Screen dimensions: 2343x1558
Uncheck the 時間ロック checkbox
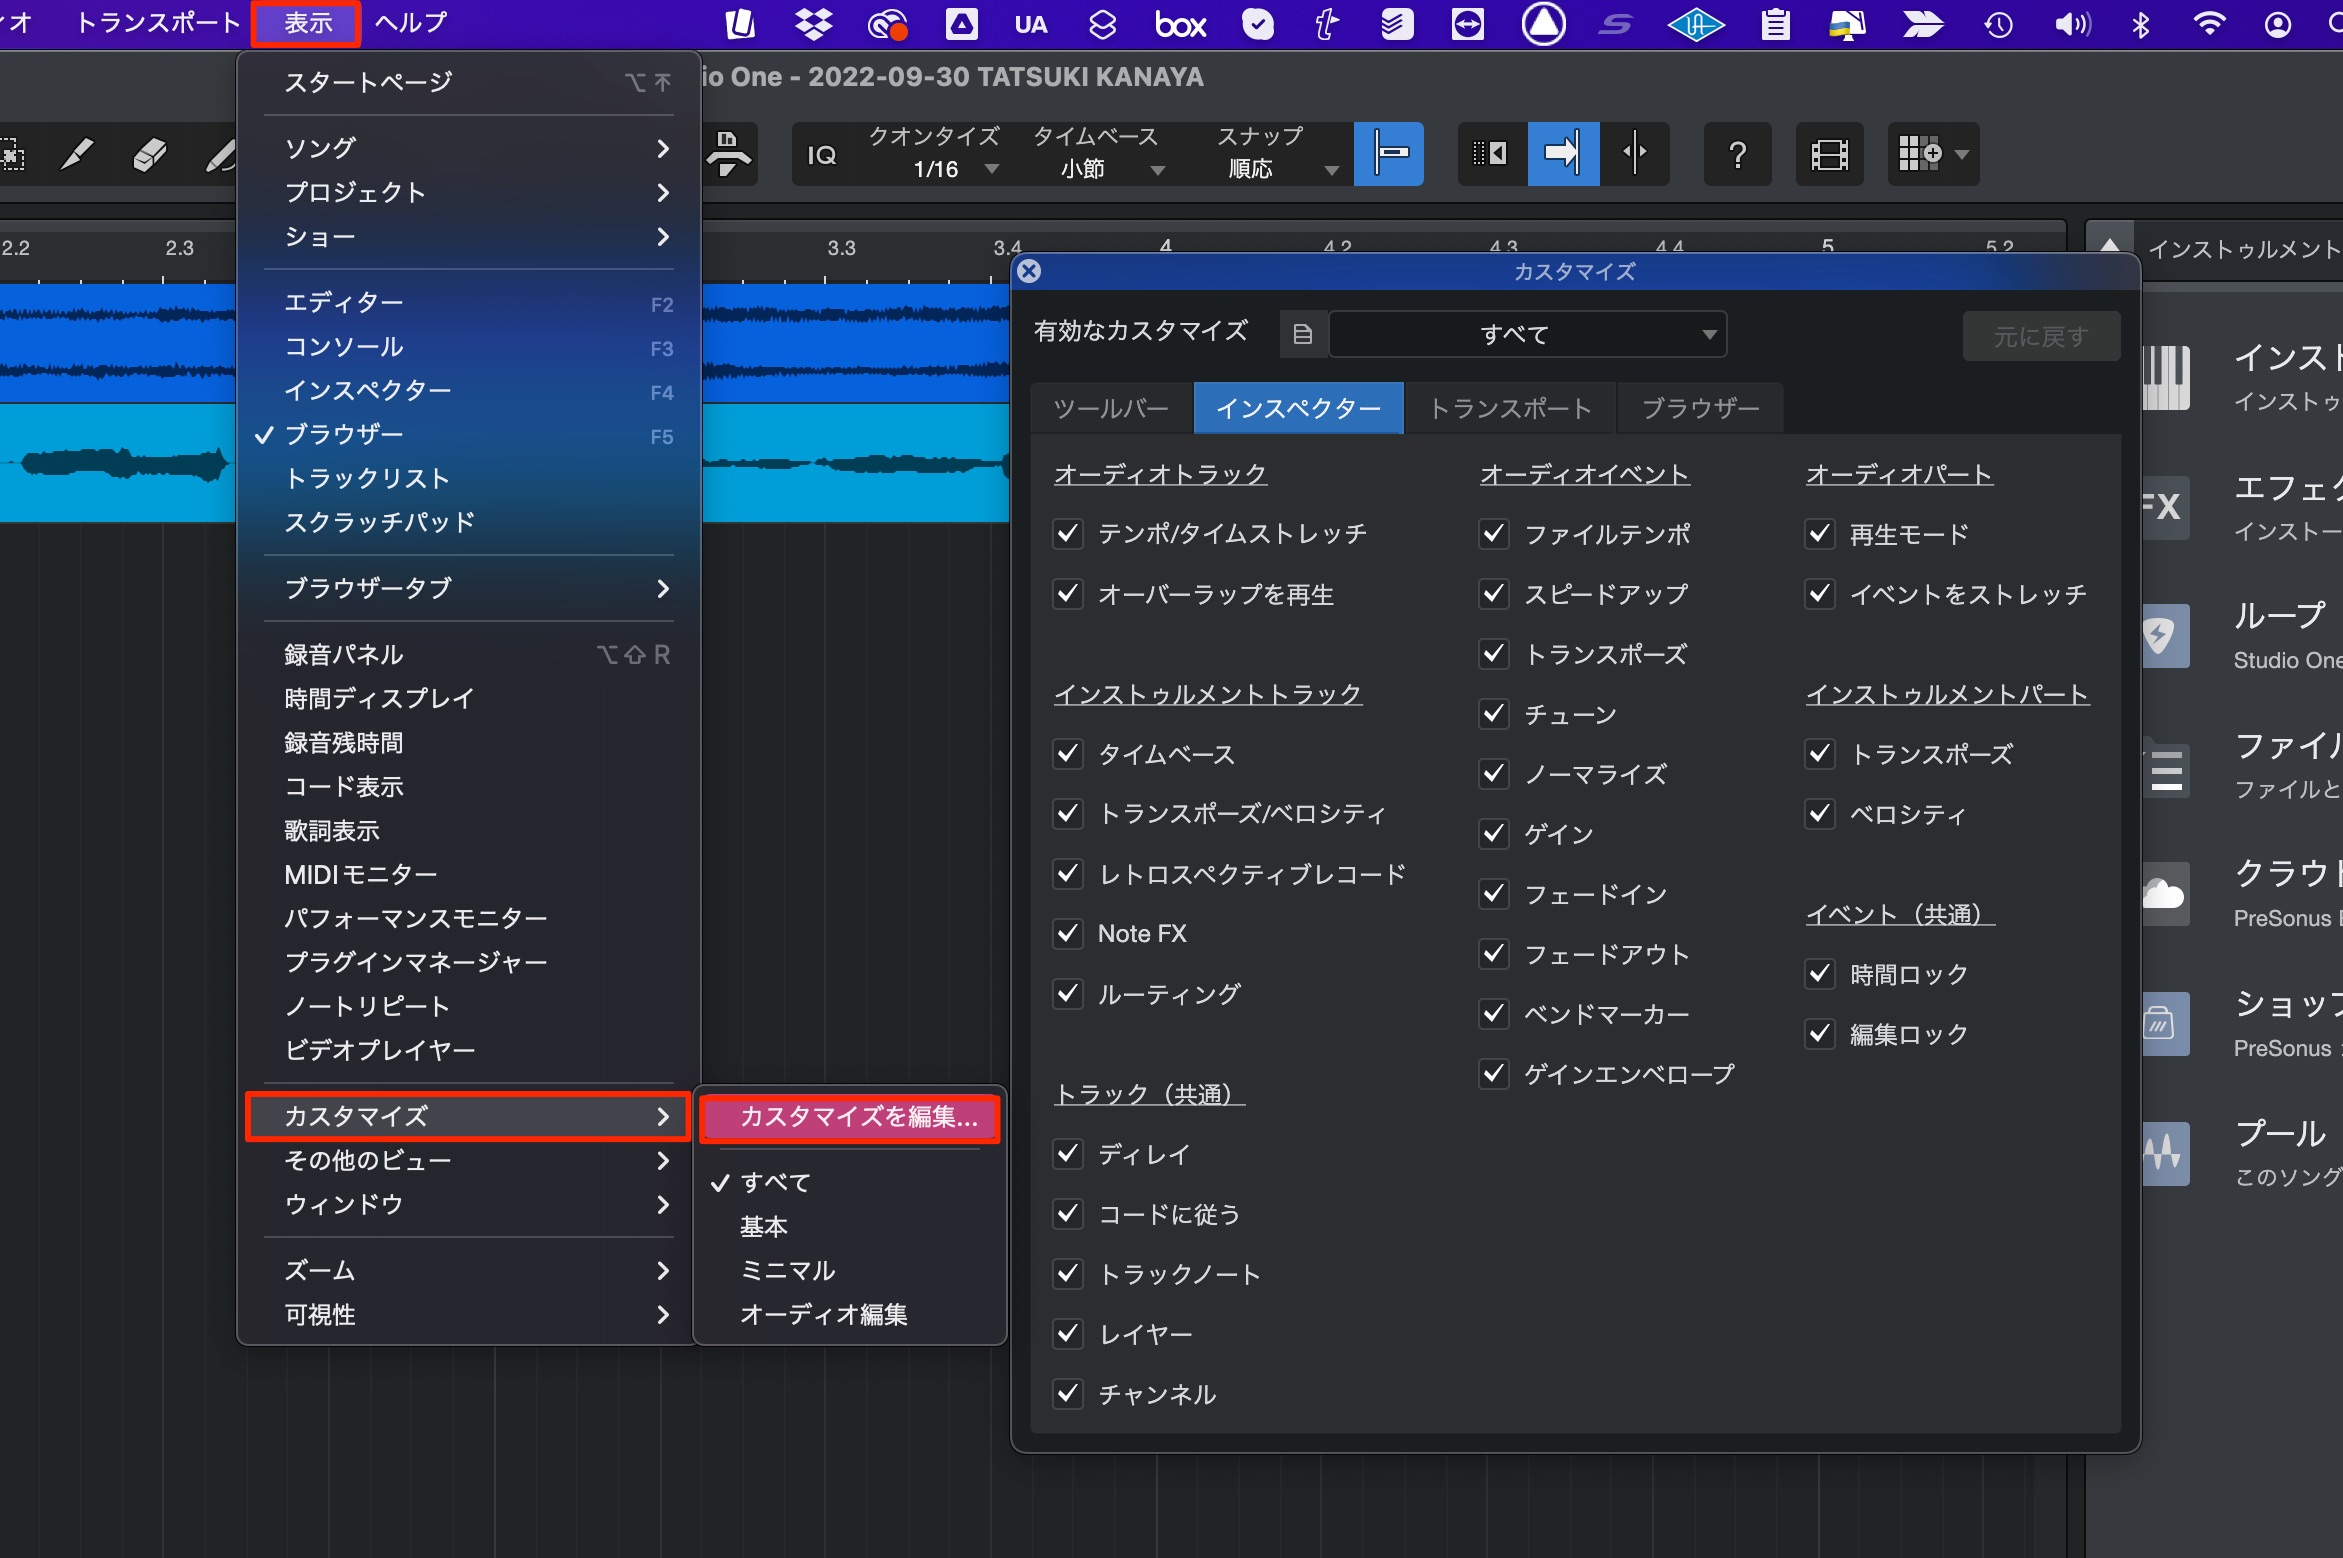[1820, 974]
